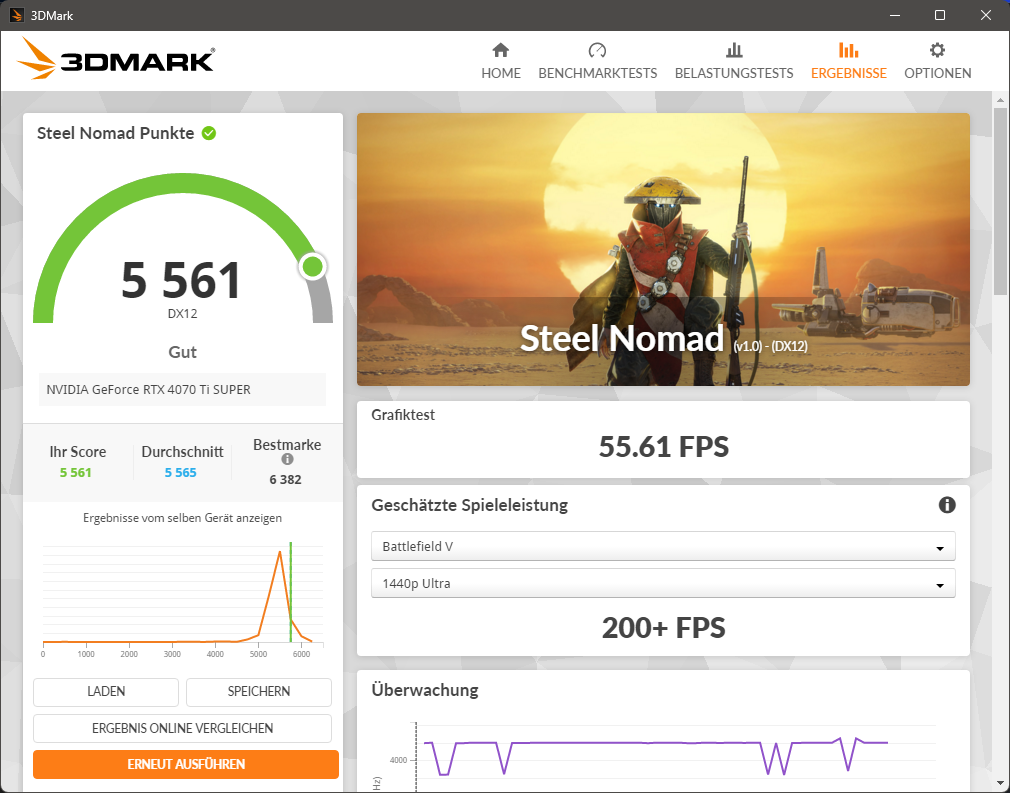Click the 3DMark title bar app icon
The image size is (1010, 793).
pyautogui.click(x=17, y=15)
